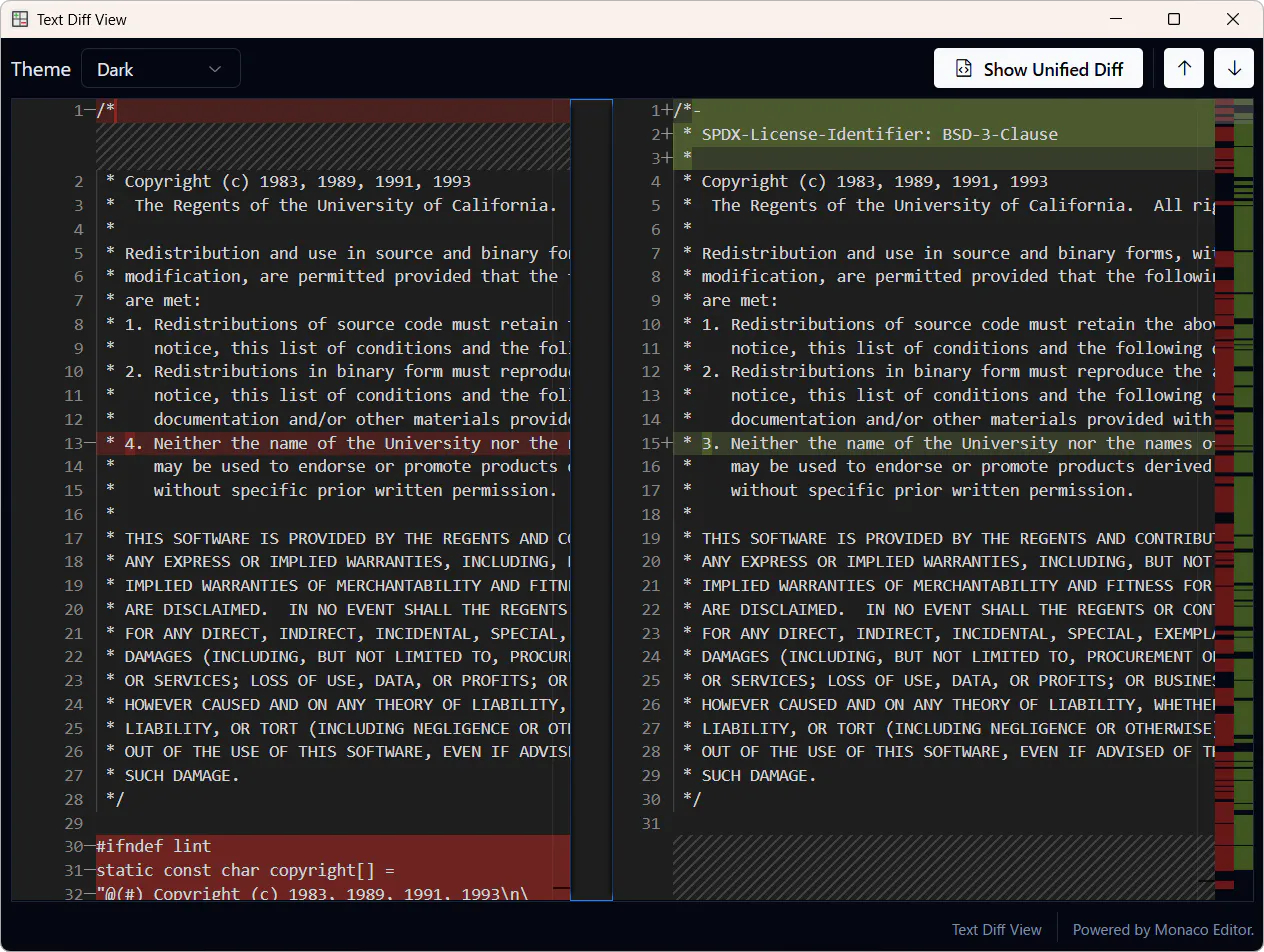Click the added line '3. Neither the name' in right pane
The width and height of the screenshot is (1264, 952).
(x=943, y=443)
